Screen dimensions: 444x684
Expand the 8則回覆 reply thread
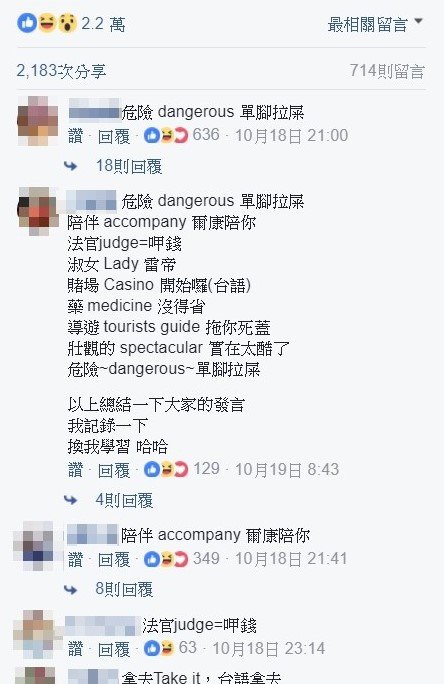point(124,590)
